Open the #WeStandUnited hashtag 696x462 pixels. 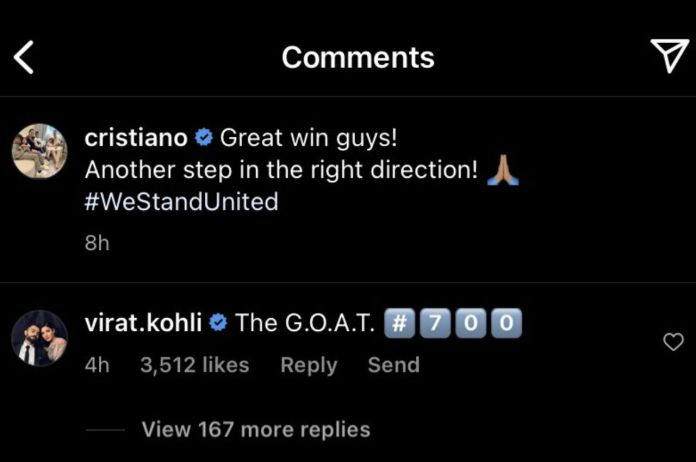click(x=181, y=202)
